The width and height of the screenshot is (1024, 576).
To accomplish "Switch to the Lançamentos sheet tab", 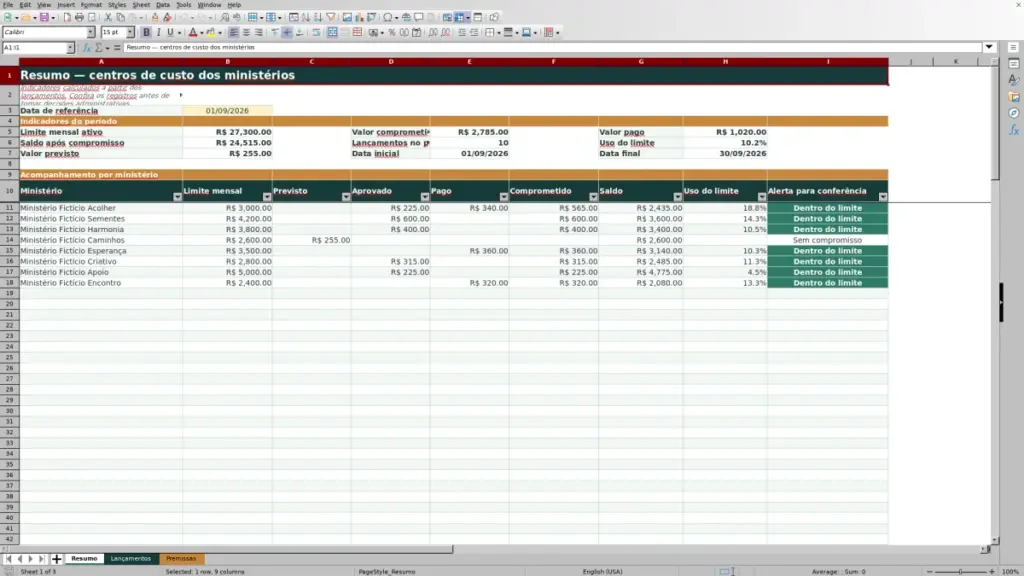I will (x=131, y=559).
